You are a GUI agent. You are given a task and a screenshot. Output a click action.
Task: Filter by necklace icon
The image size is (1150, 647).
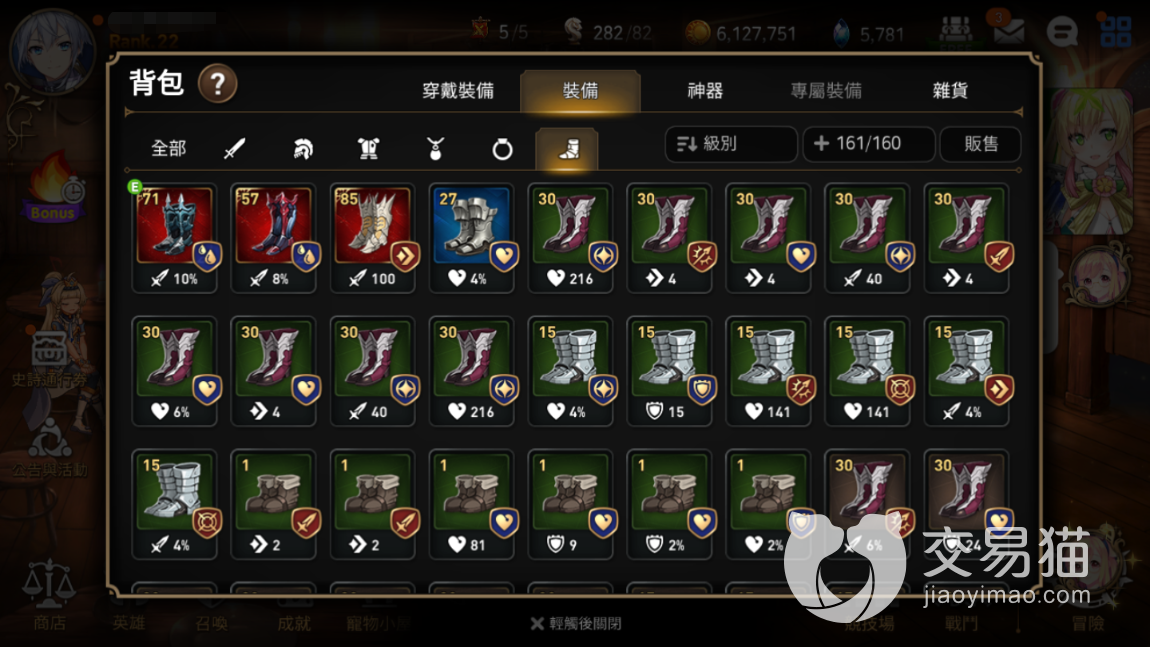click(x=435, y=149)
